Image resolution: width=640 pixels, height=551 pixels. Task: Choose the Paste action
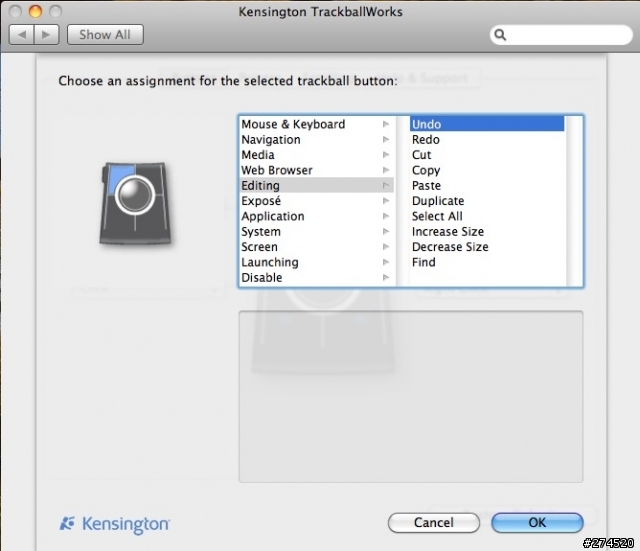point(487,185)
